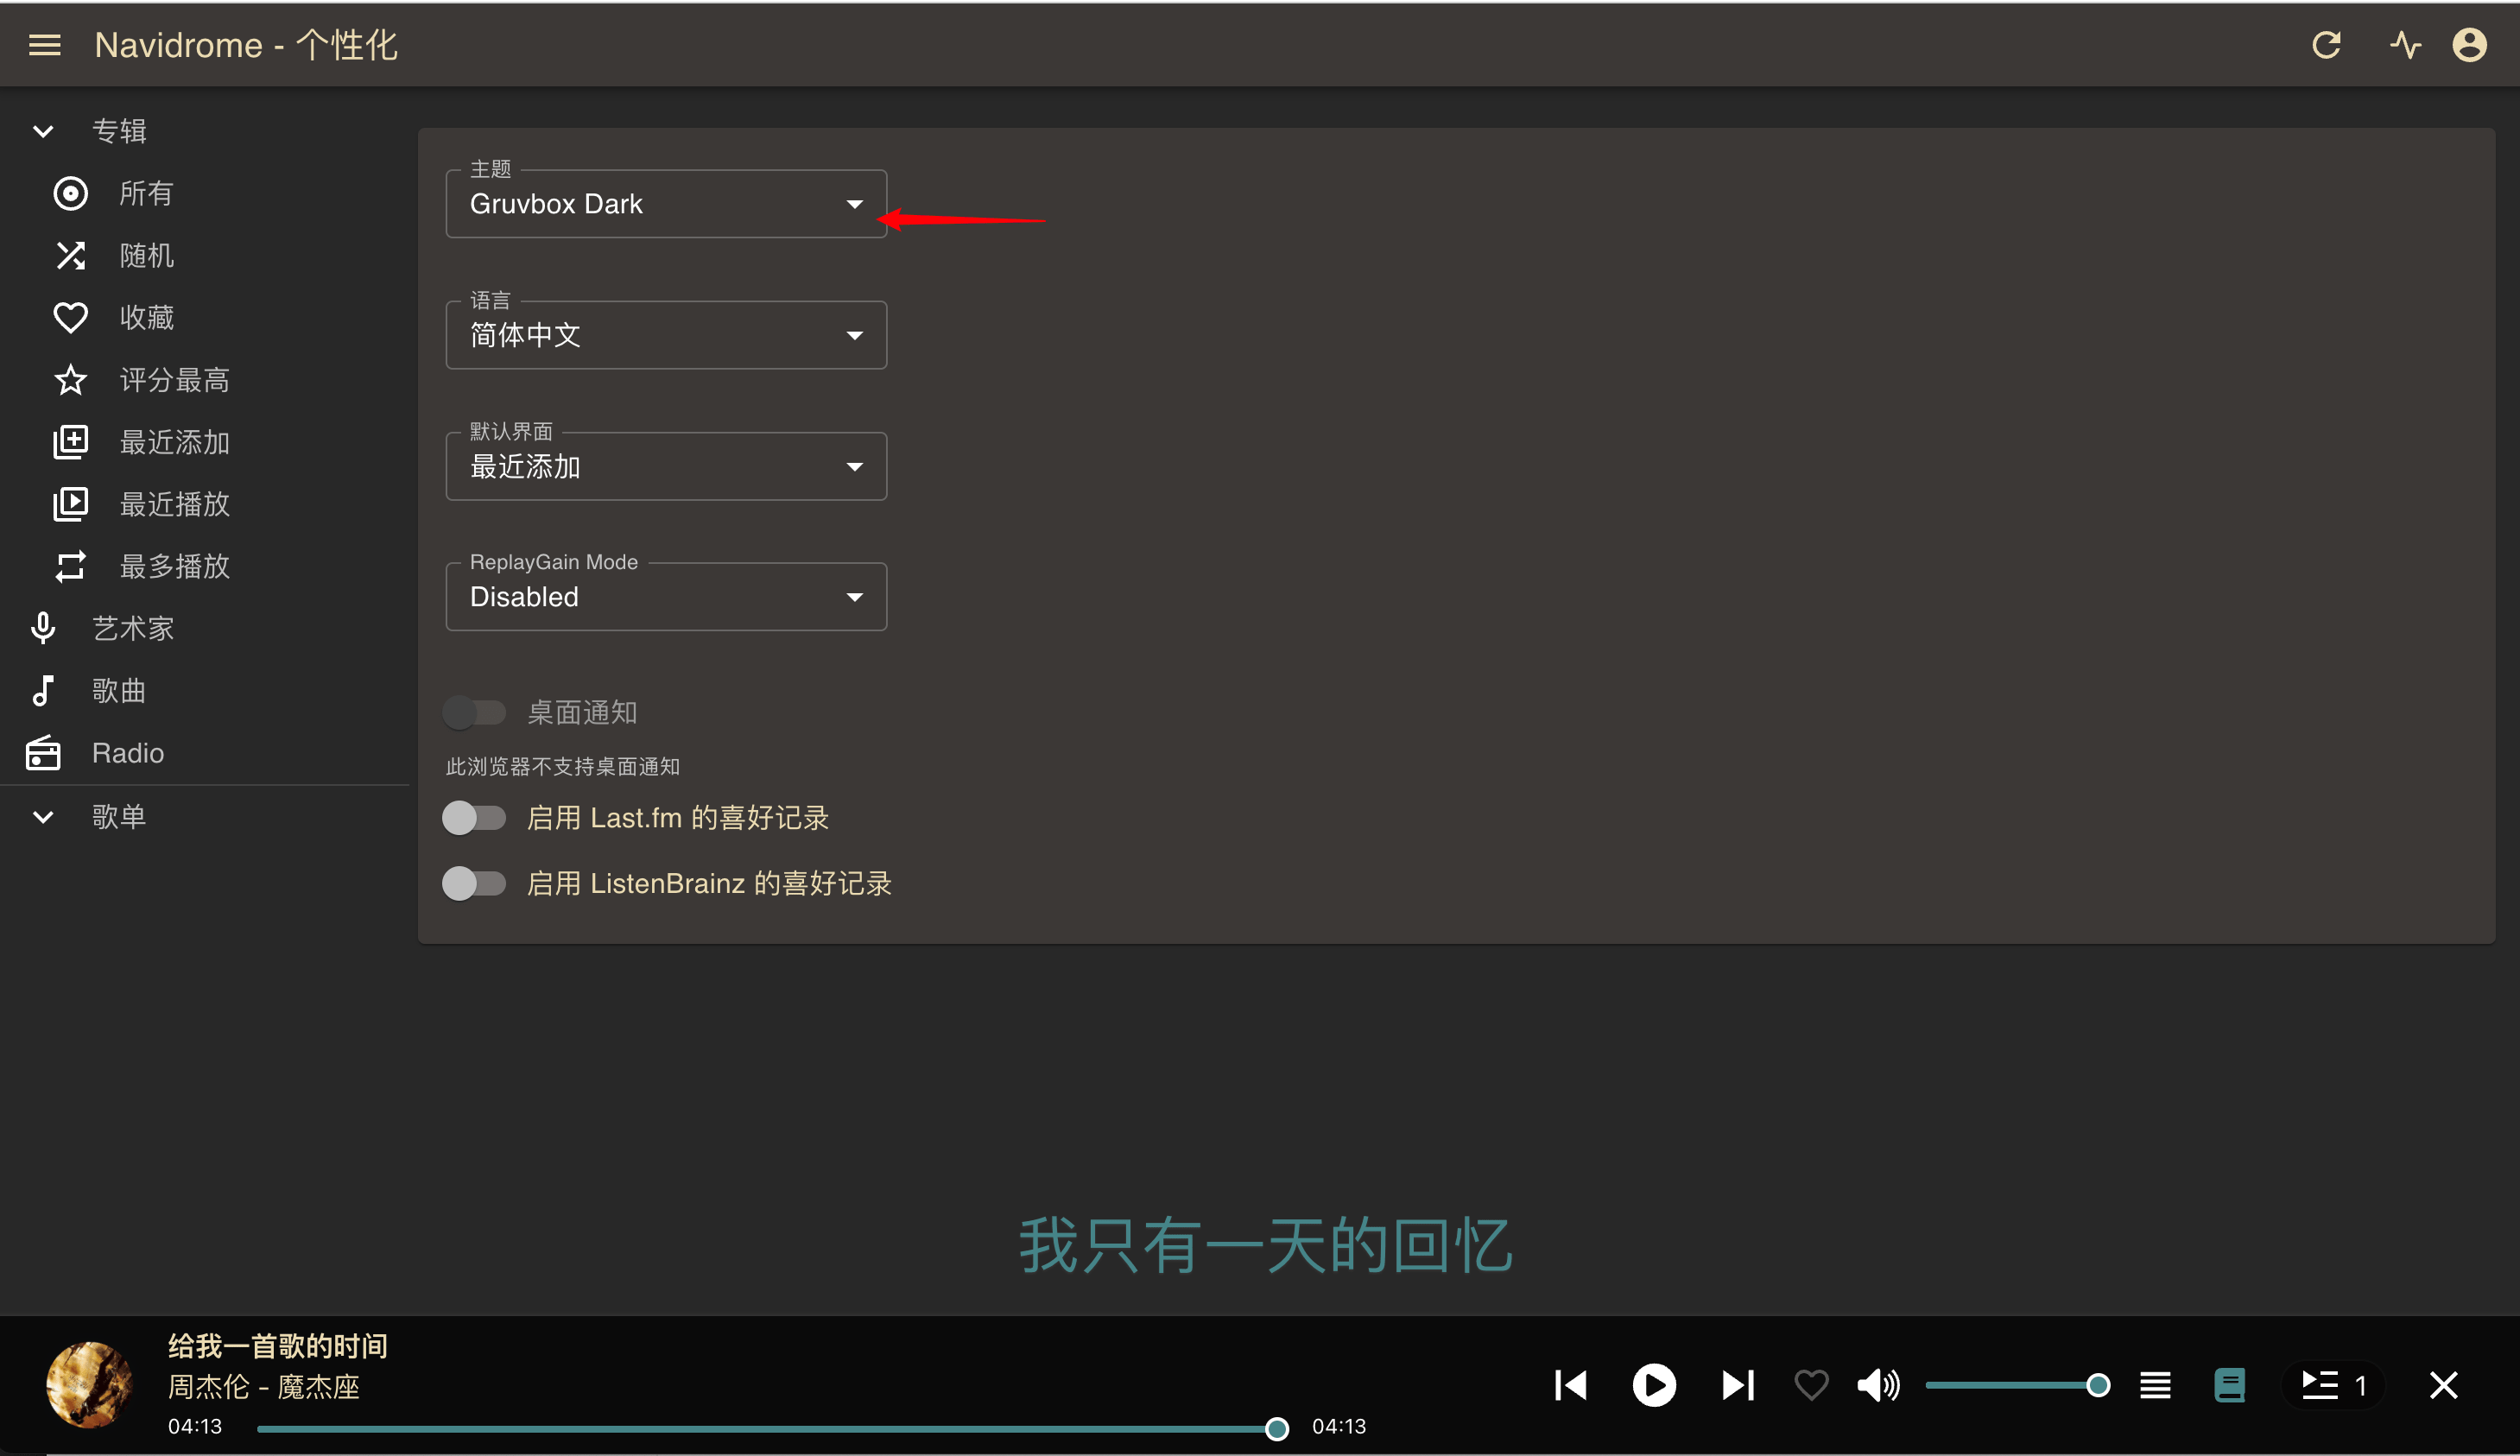This screenshot has width=2520, height=1456.
Task: Click song title 给我一首歌的时间
Action: tap(277, 1346)
